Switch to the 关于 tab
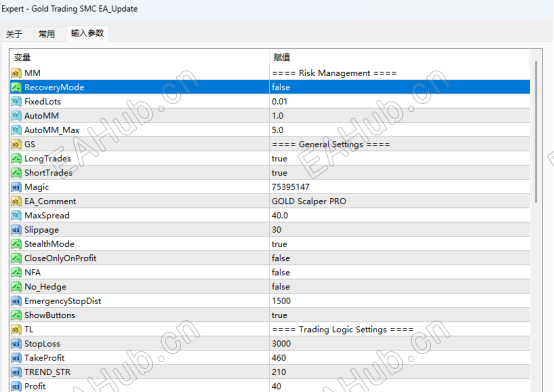 click(14, 34)
